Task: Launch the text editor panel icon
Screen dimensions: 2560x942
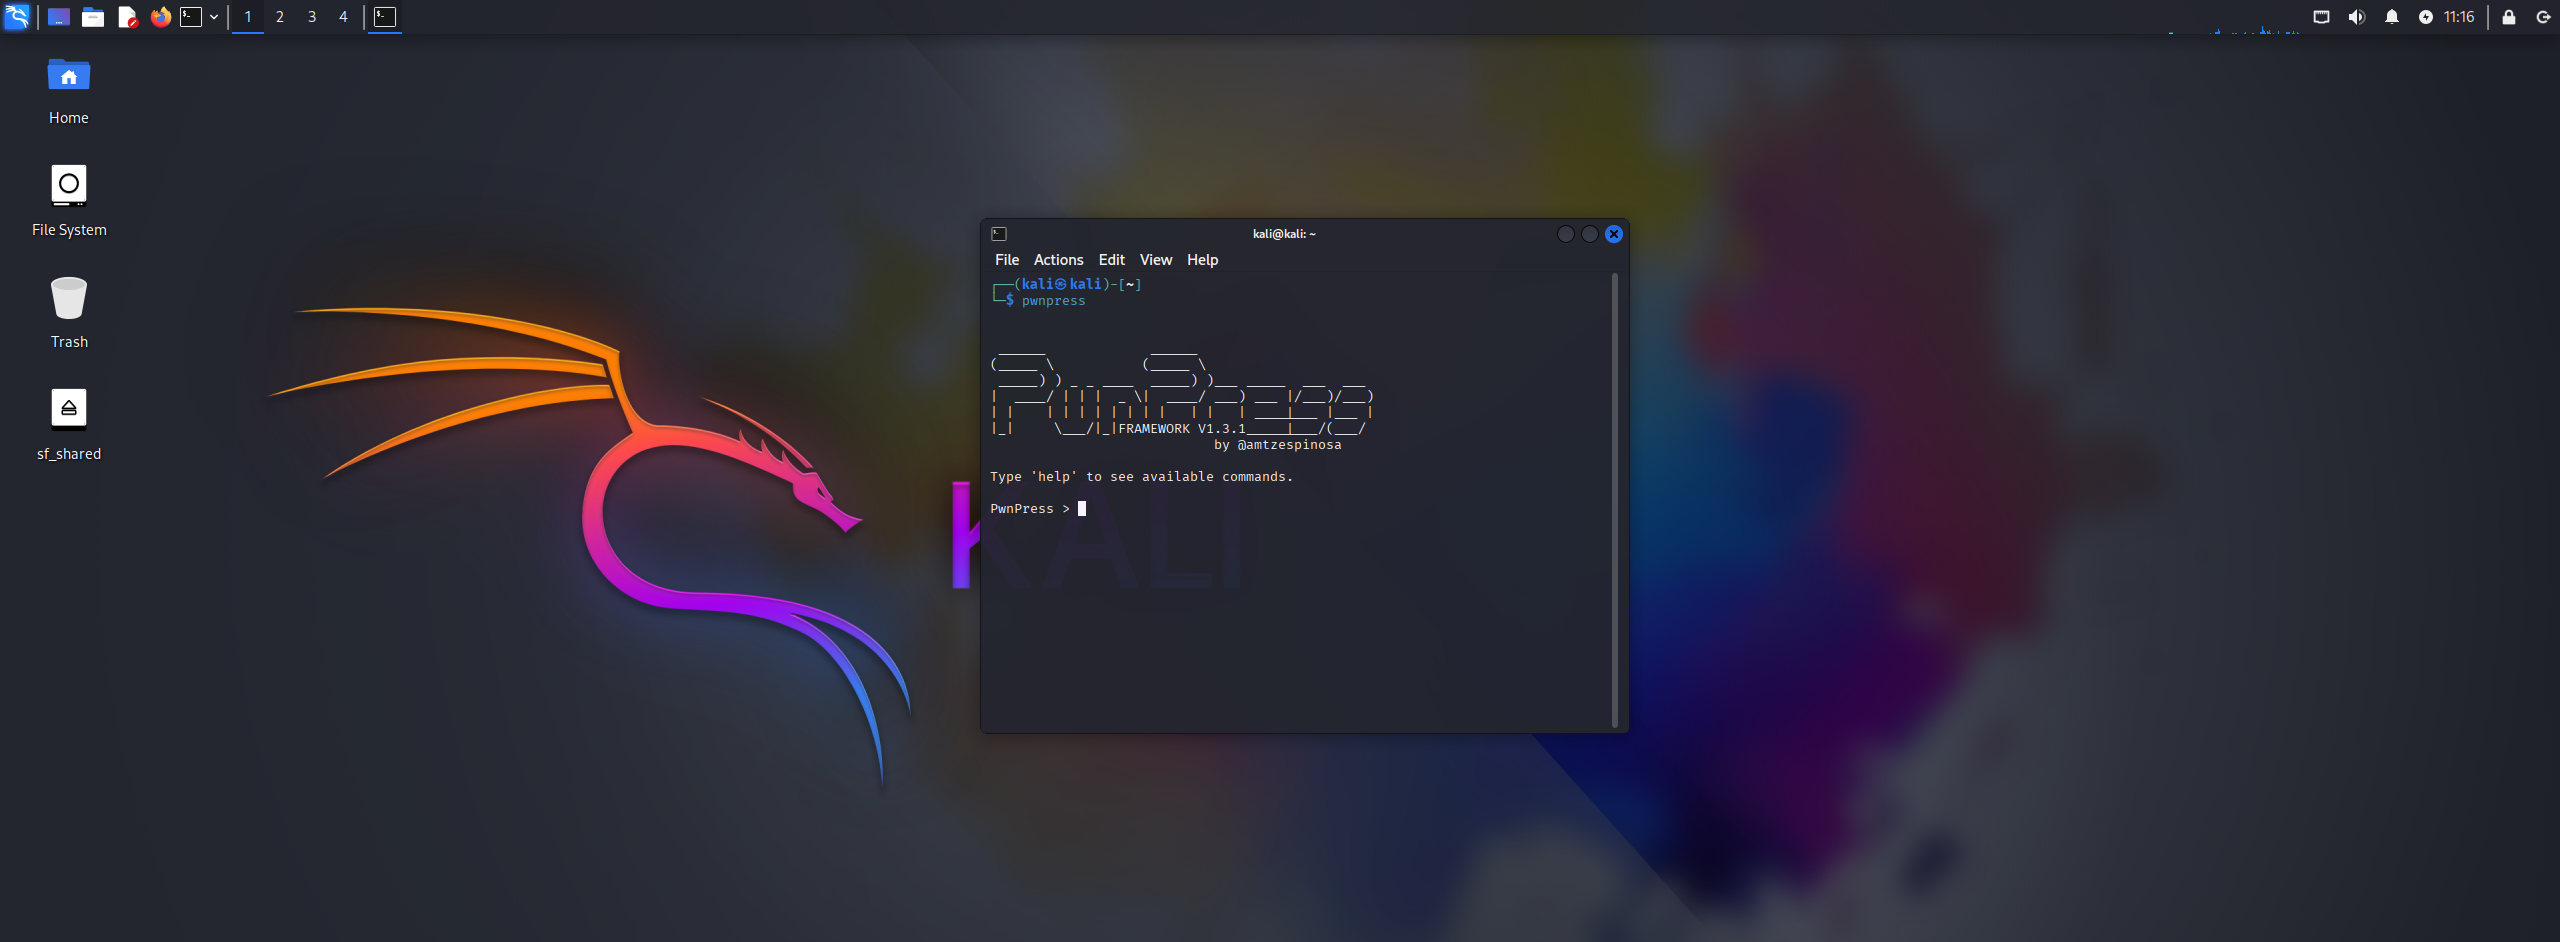Action: point(127,17)
